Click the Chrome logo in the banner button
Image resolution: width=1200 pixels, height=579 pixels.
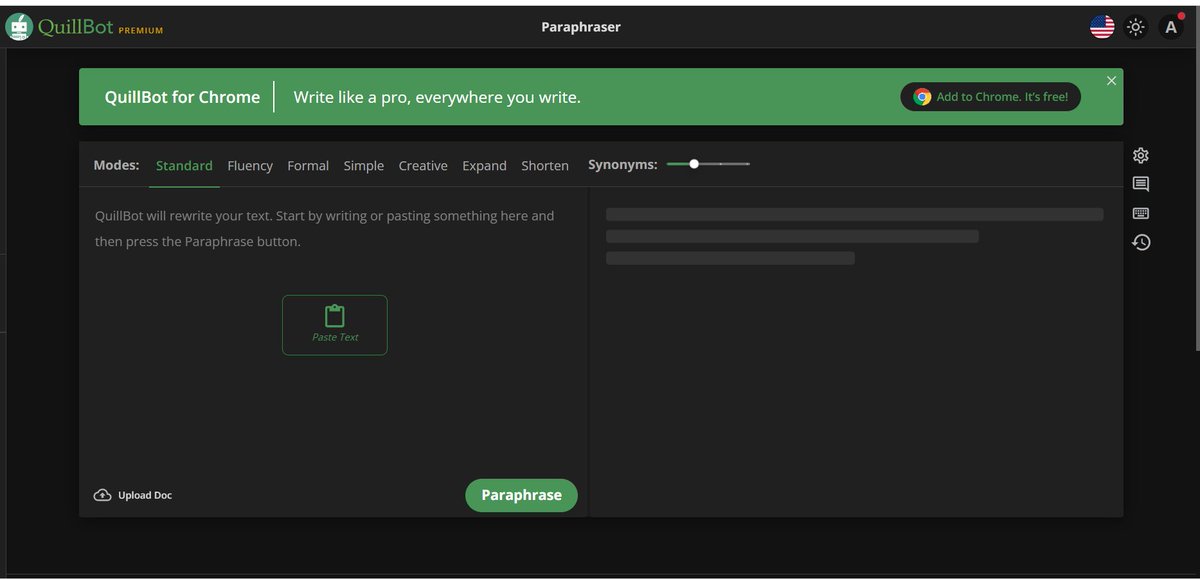(x=922, y=97)
